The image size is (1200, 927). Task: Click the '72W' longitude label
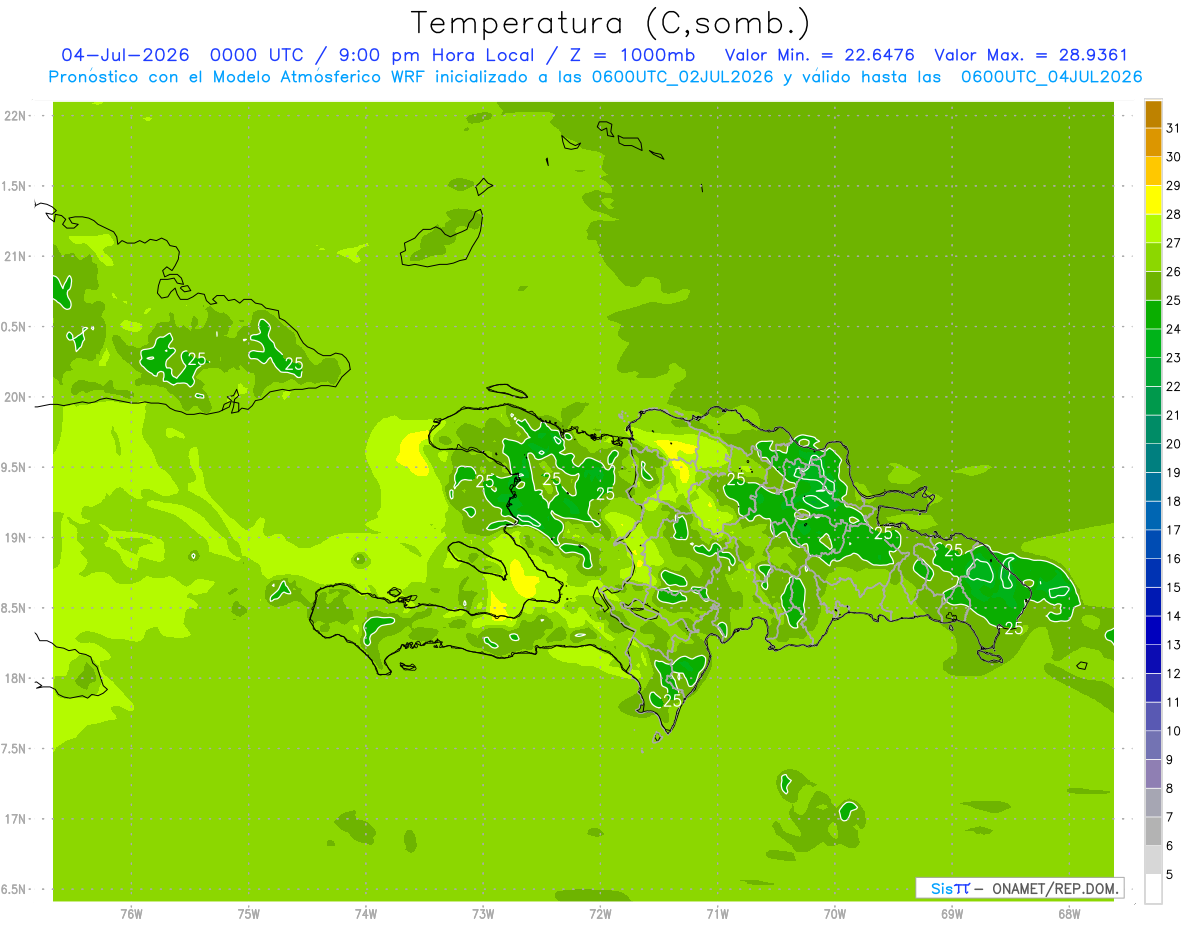coord(600,913)
